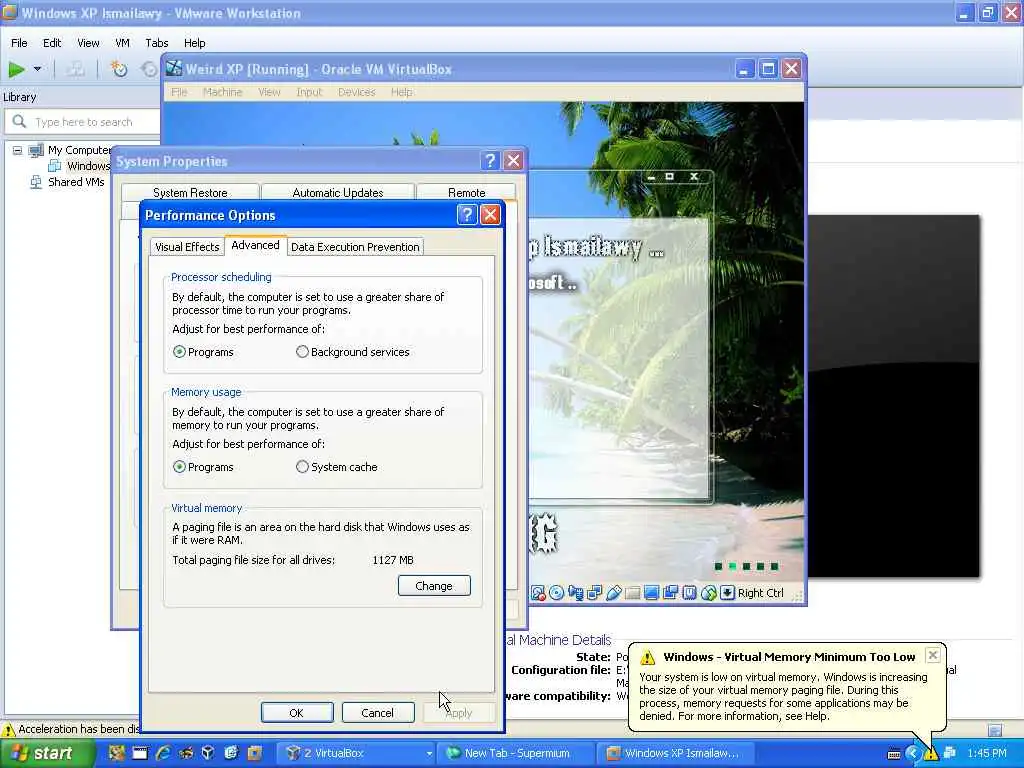Click the network computers icon in system tray

[x=950, y=753]
